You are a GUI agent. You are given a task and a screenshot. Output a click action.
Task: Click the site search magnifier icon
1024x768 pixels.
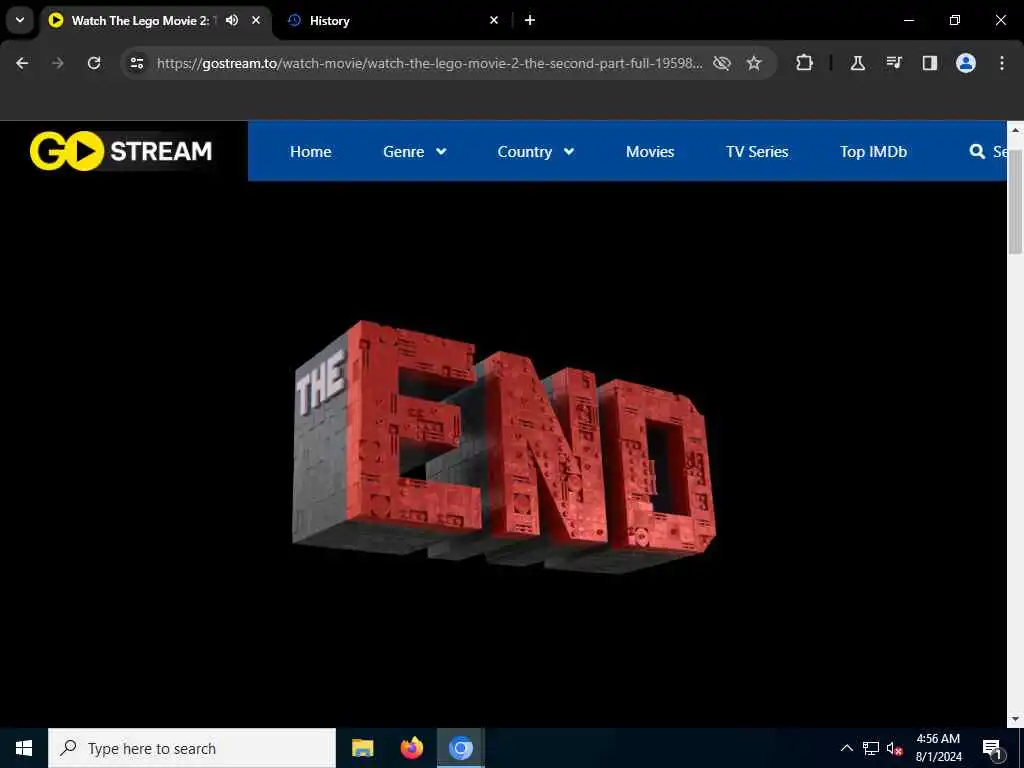click(x=977, y=152)
